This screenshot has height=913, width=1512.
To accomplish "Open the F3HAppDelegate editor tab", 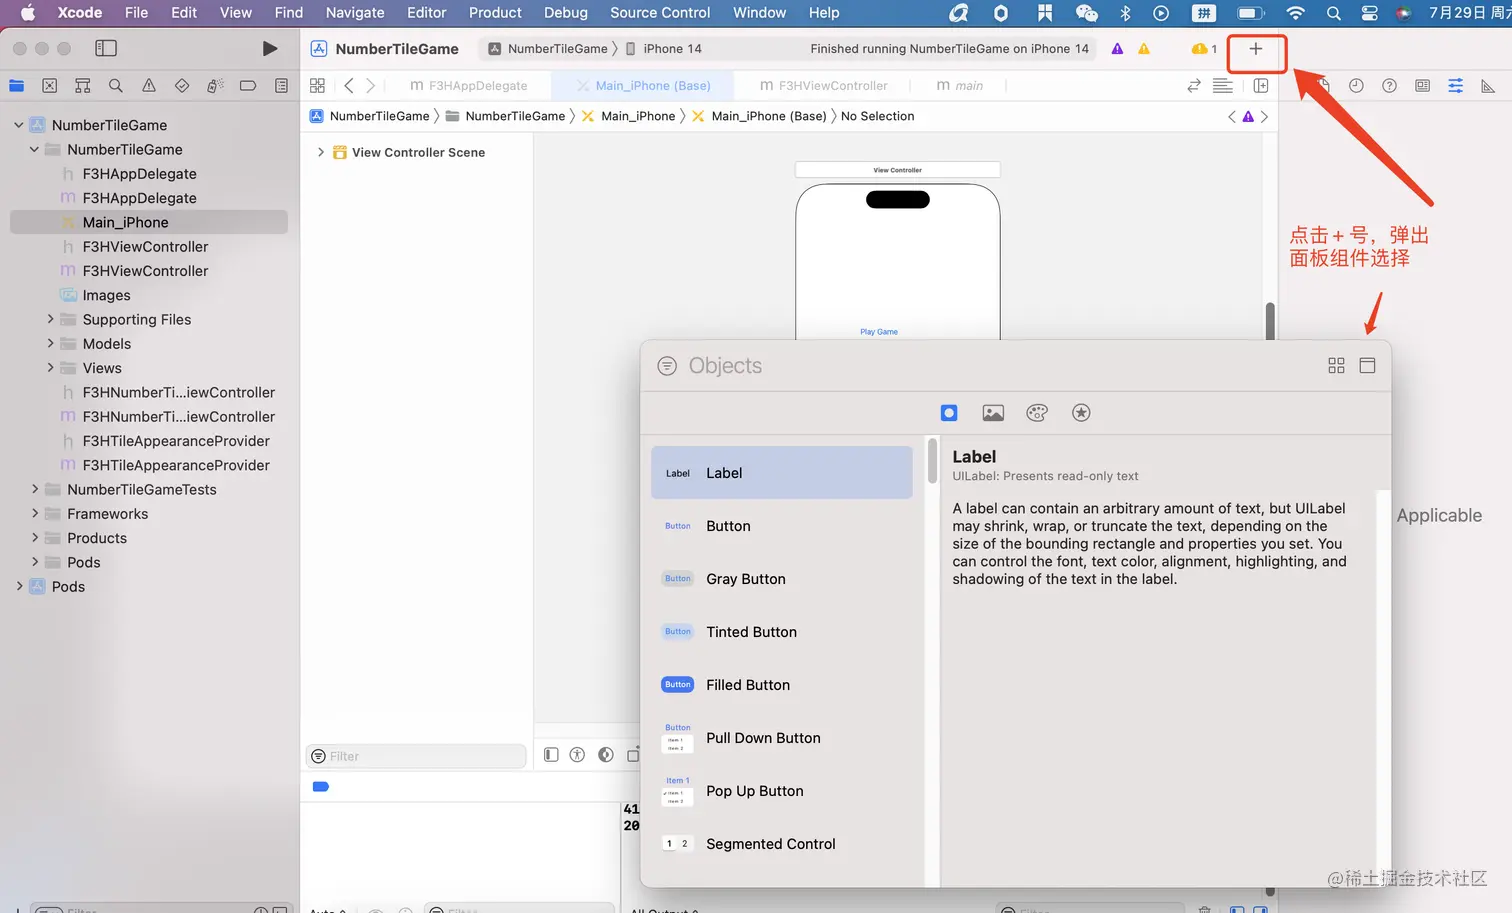I will 468,86.
